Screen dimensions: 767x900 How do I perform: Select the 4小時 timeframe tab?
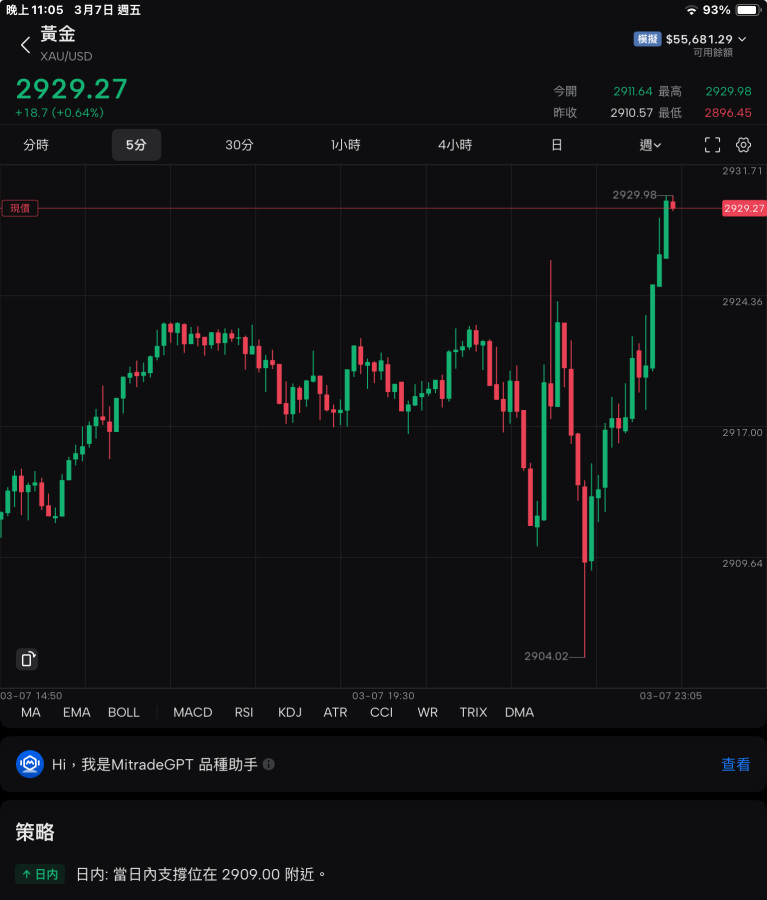pyautogui.click(x=455, y=145)
